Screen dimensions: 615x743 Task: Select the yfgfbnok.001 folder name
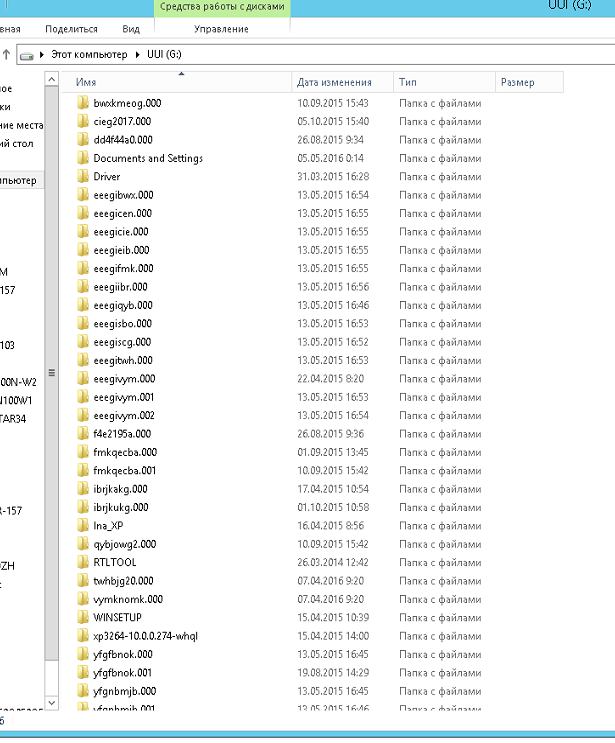[123, 673]
